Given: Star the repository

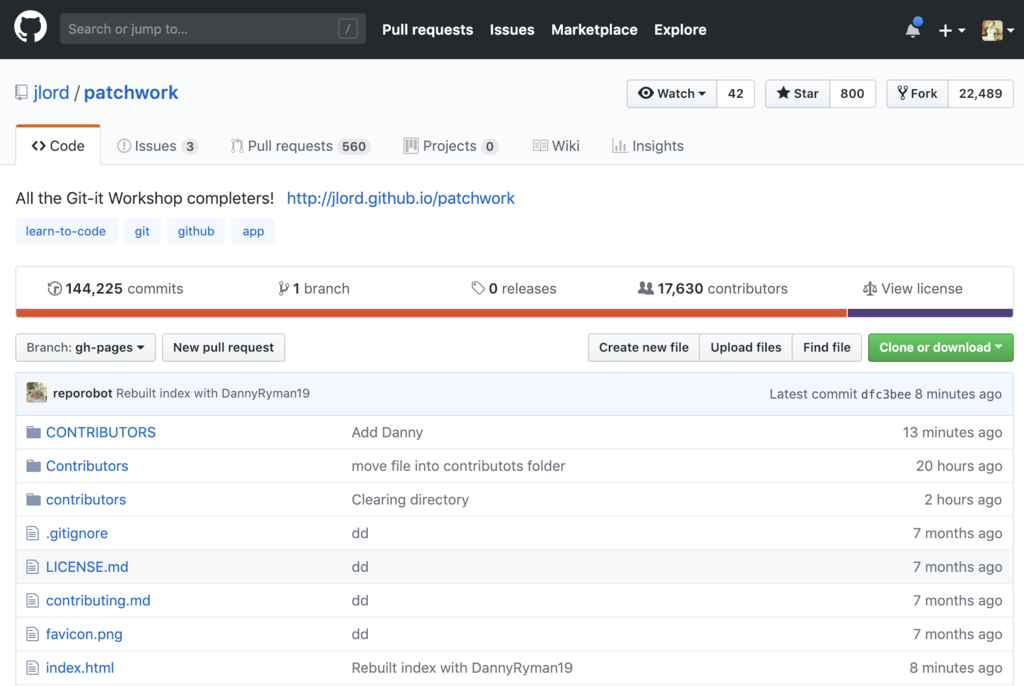Looking at the screenshot, I should (797, 93).
